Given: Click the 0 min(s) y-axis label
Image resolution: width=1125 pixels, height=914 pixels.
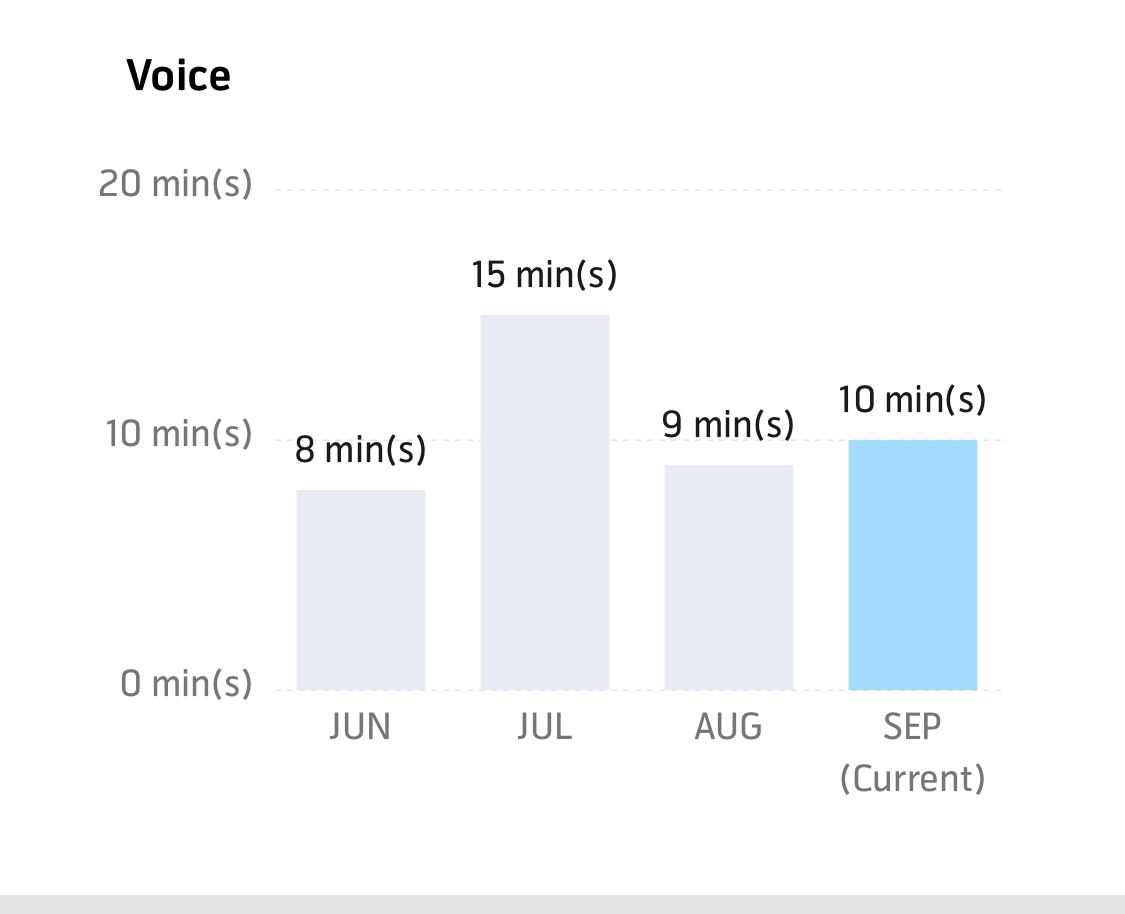Looking at the screenshot, I should (x=186, y=684).
